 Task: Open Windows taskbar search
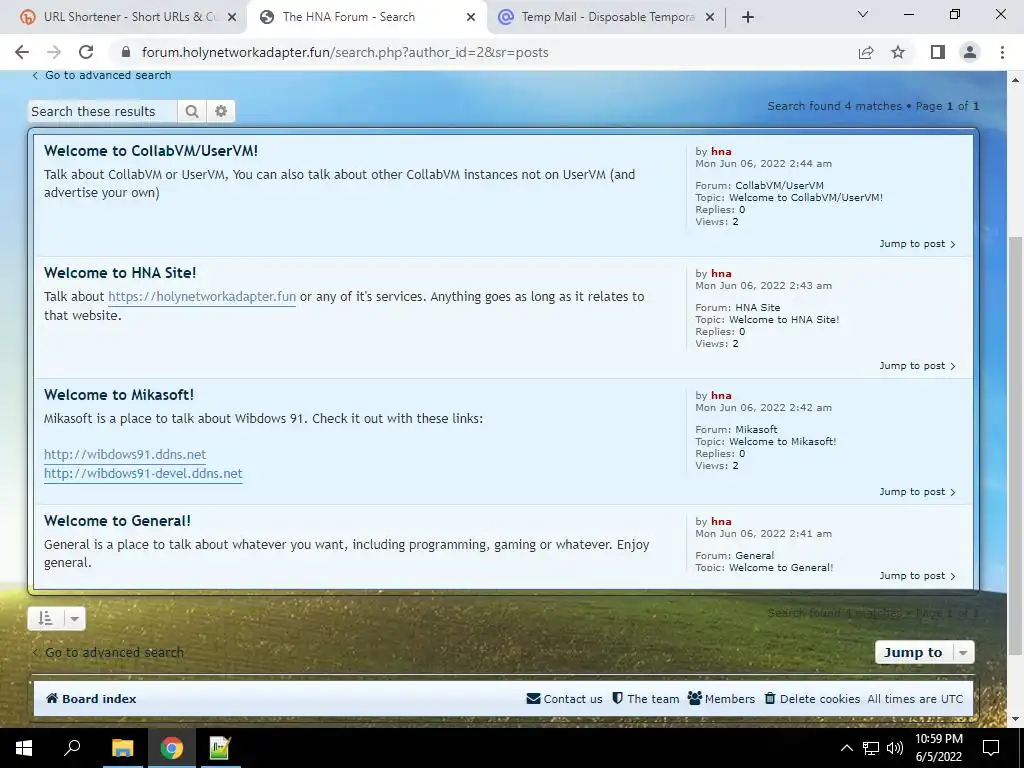coord(72,748)
